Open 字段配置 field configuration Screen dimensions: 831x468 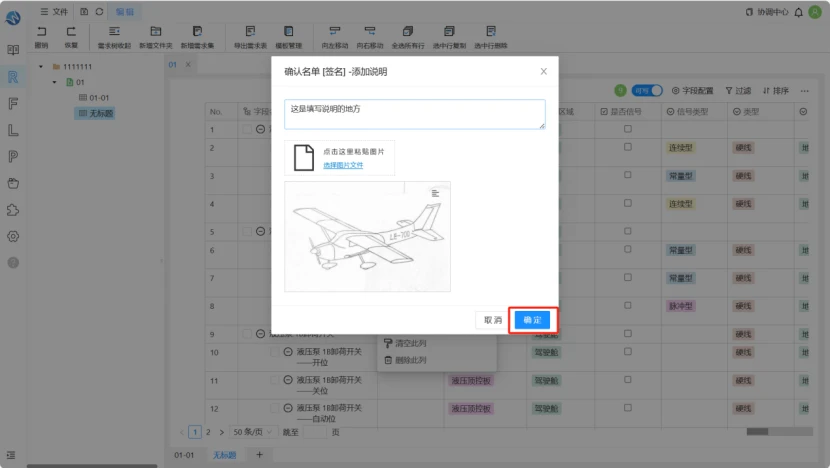pyautogui.click(x=692, y=91)
